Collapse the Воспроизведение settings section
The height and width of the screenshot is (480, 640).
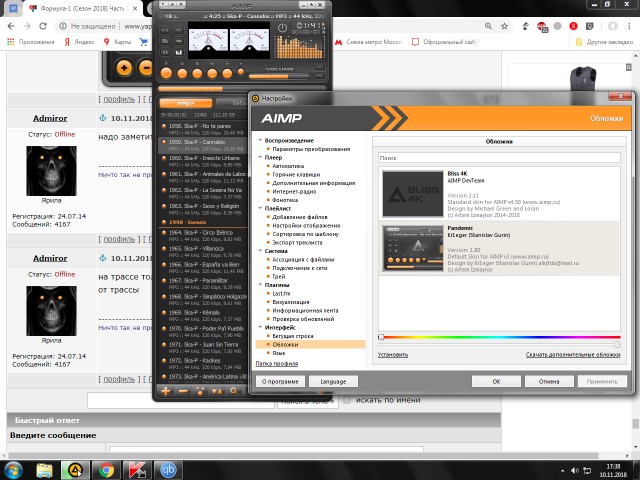click(x=260, y=140)
